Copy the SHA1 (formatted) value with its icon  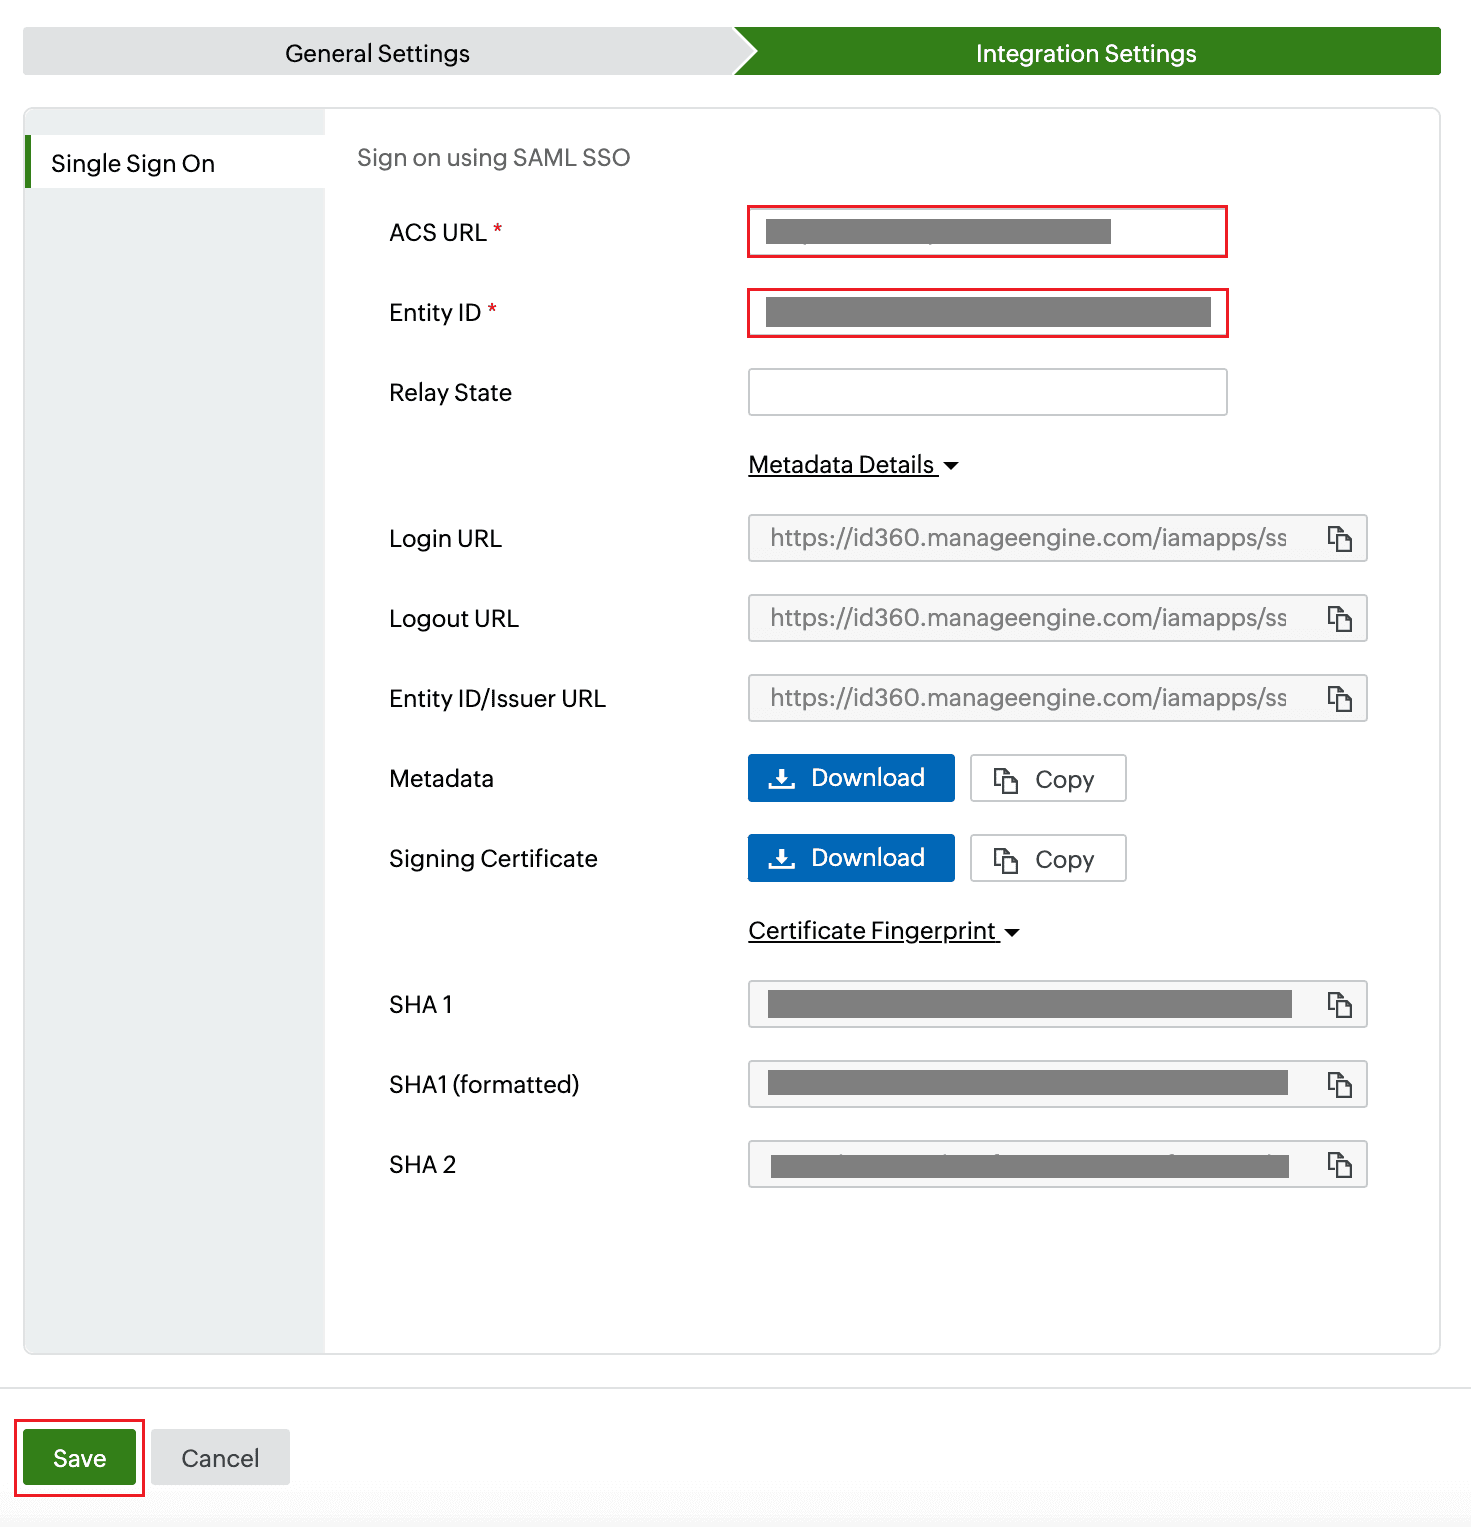tap(1339, 1085)
